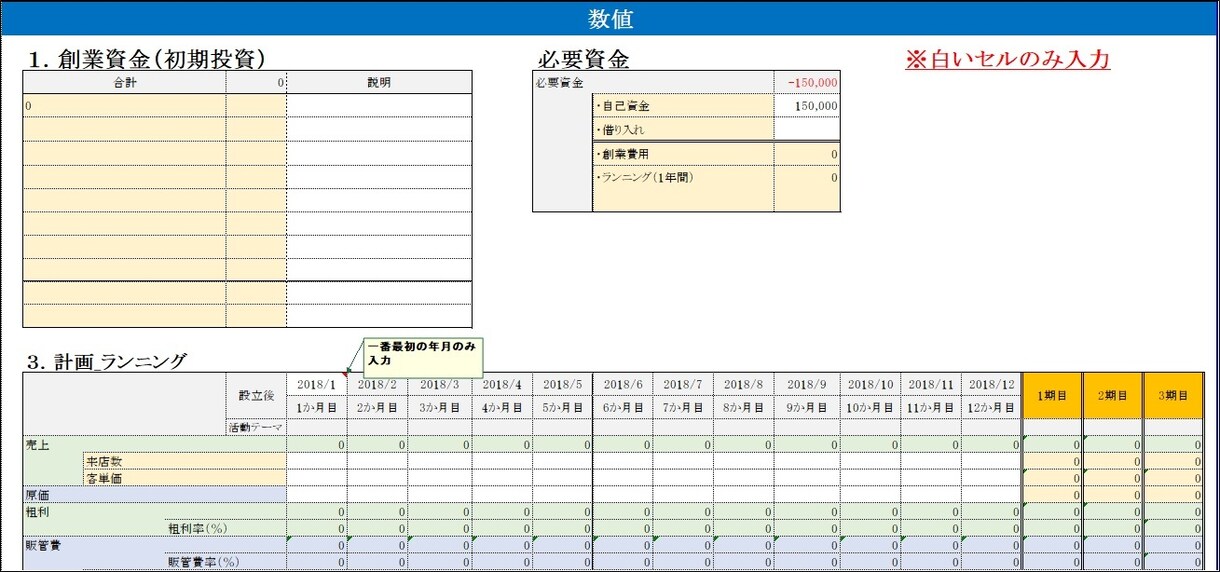Click the 6か月目 cell
Screen dimensions: 1220x572
(623, 407)
